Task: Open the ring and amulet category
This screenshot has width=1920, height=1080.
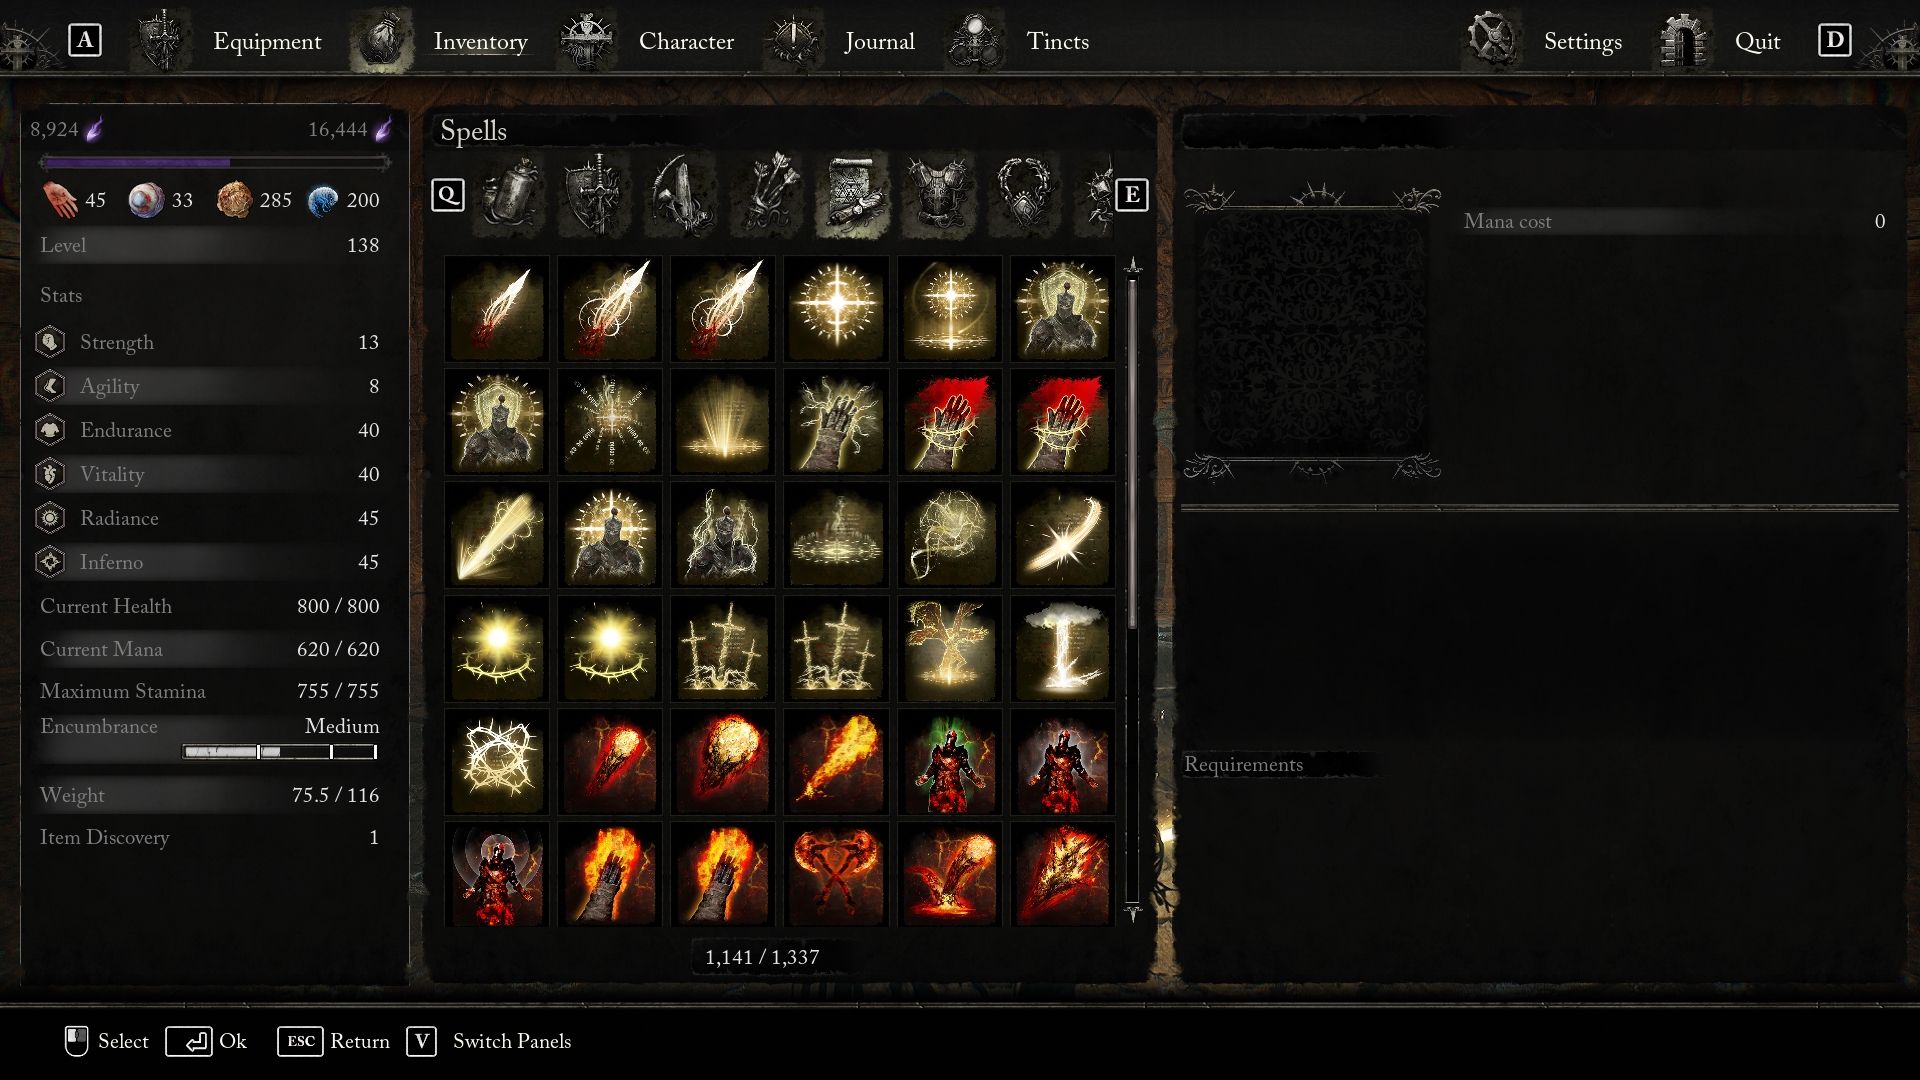Action: [1024, 194]
